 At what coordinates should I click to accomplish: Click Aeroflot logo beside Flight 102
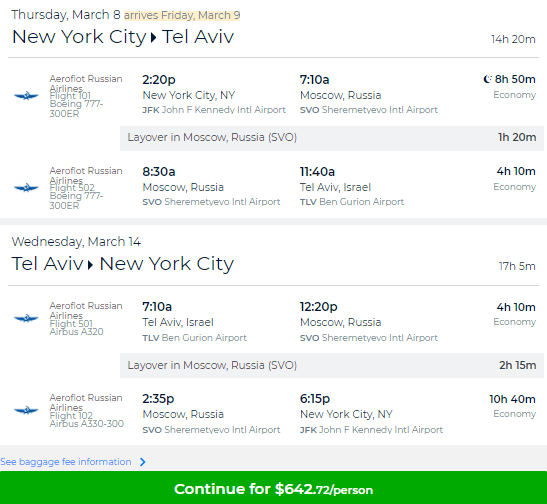pos(26,410)
